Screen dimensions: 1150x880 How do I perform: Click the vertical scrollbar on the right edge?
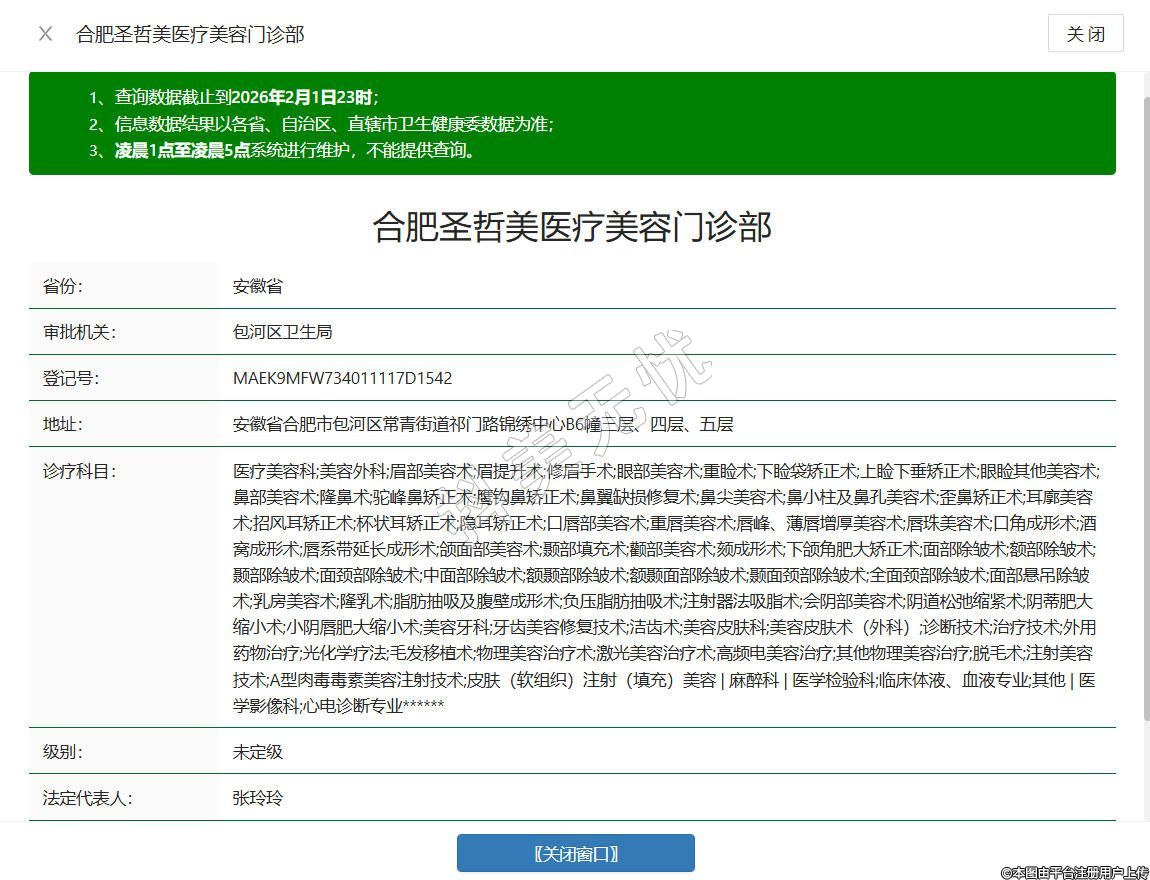point(1145,400)
